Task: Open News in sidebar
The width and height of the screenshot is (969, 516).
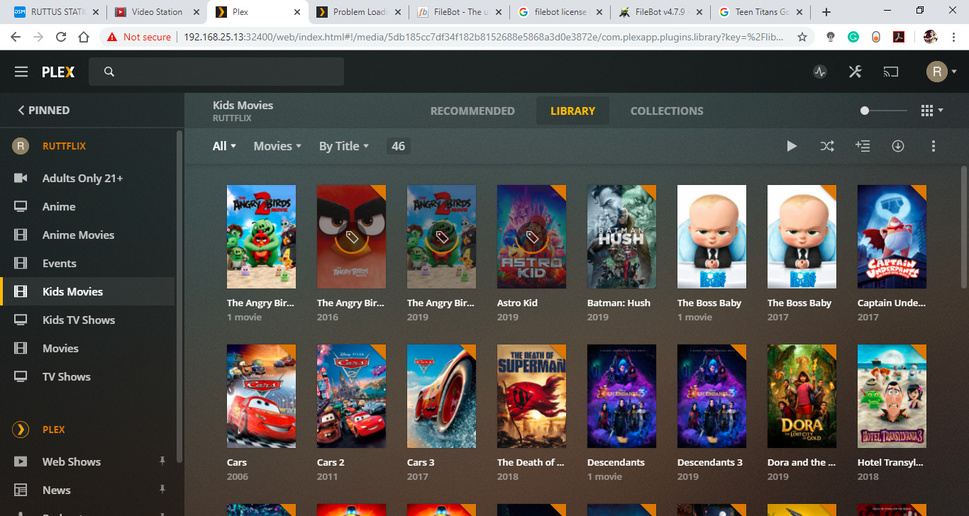Action: point(56,490)
